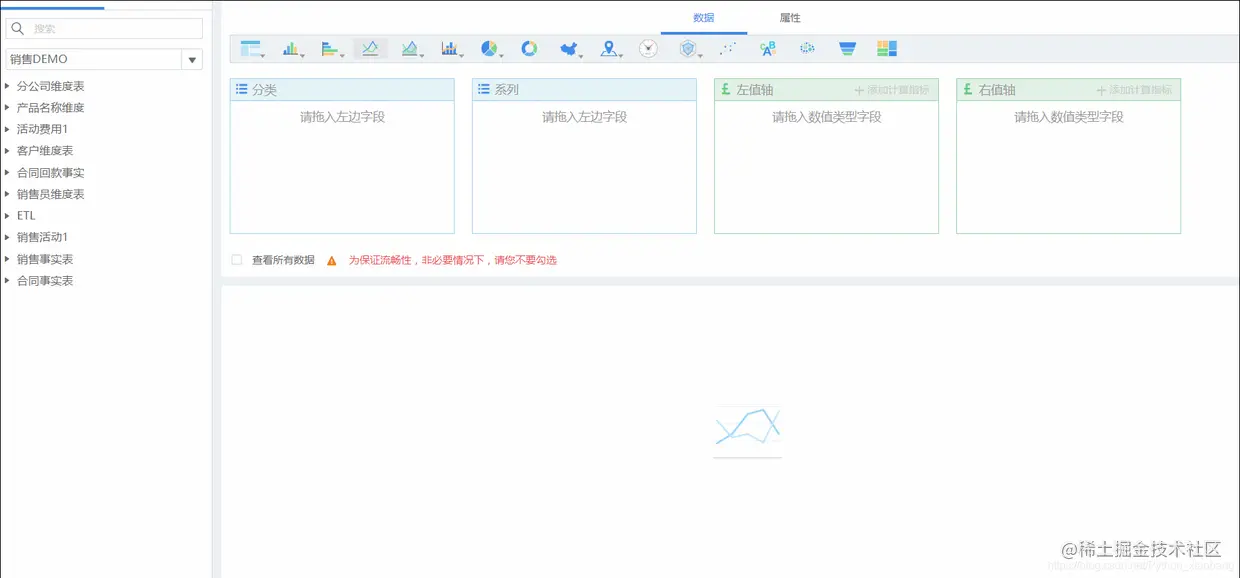Click the search magnifier icon
Viewport: 1240px width, 578px height.
tap(18, 29)
